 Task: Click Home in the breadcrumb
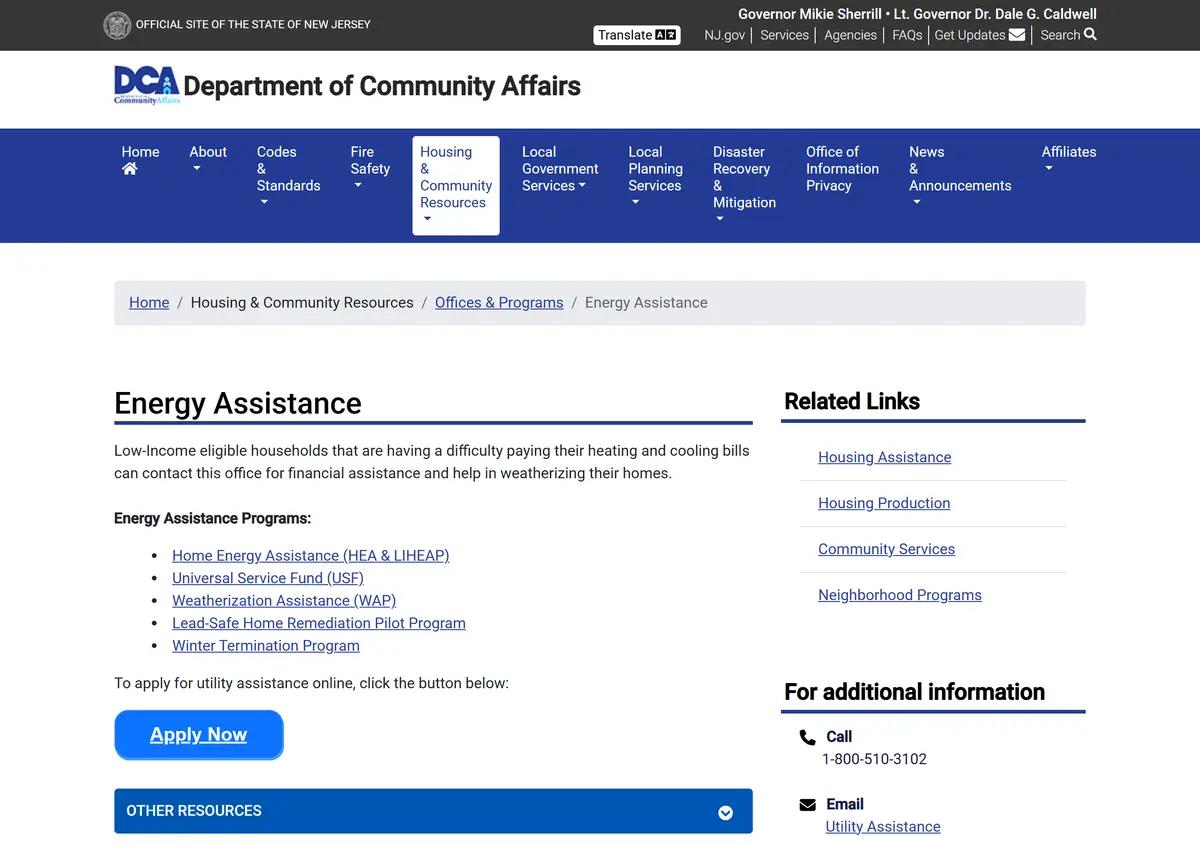pos(149,303)
